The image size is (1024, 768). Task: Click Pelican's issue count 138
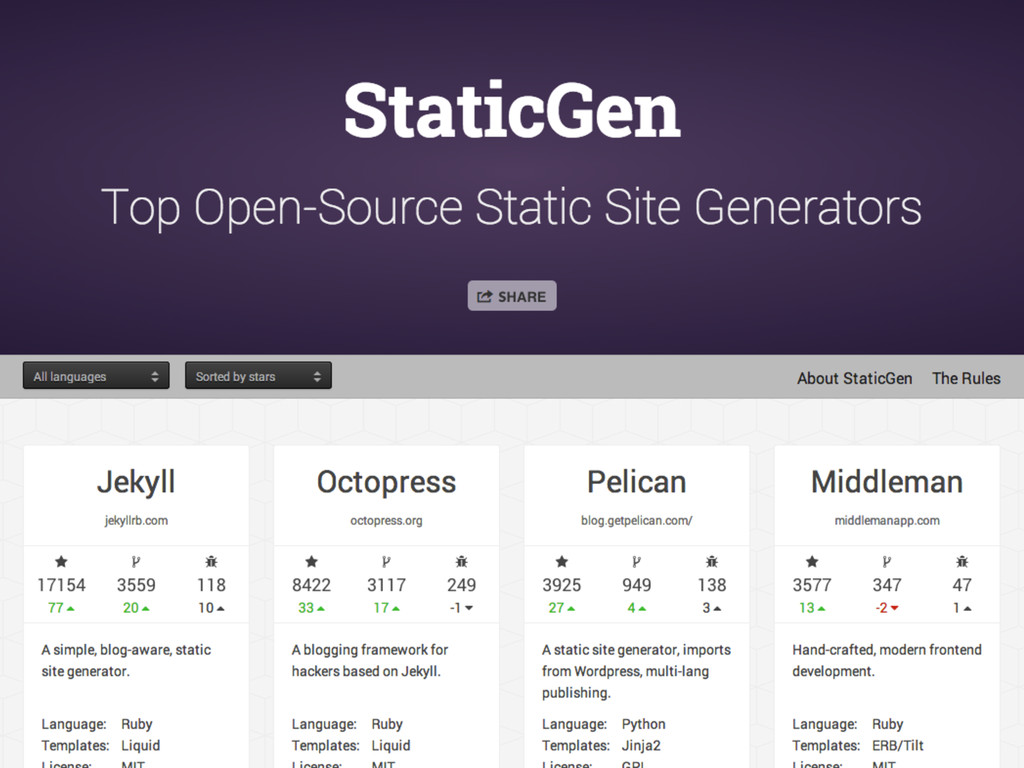[711, 585]
